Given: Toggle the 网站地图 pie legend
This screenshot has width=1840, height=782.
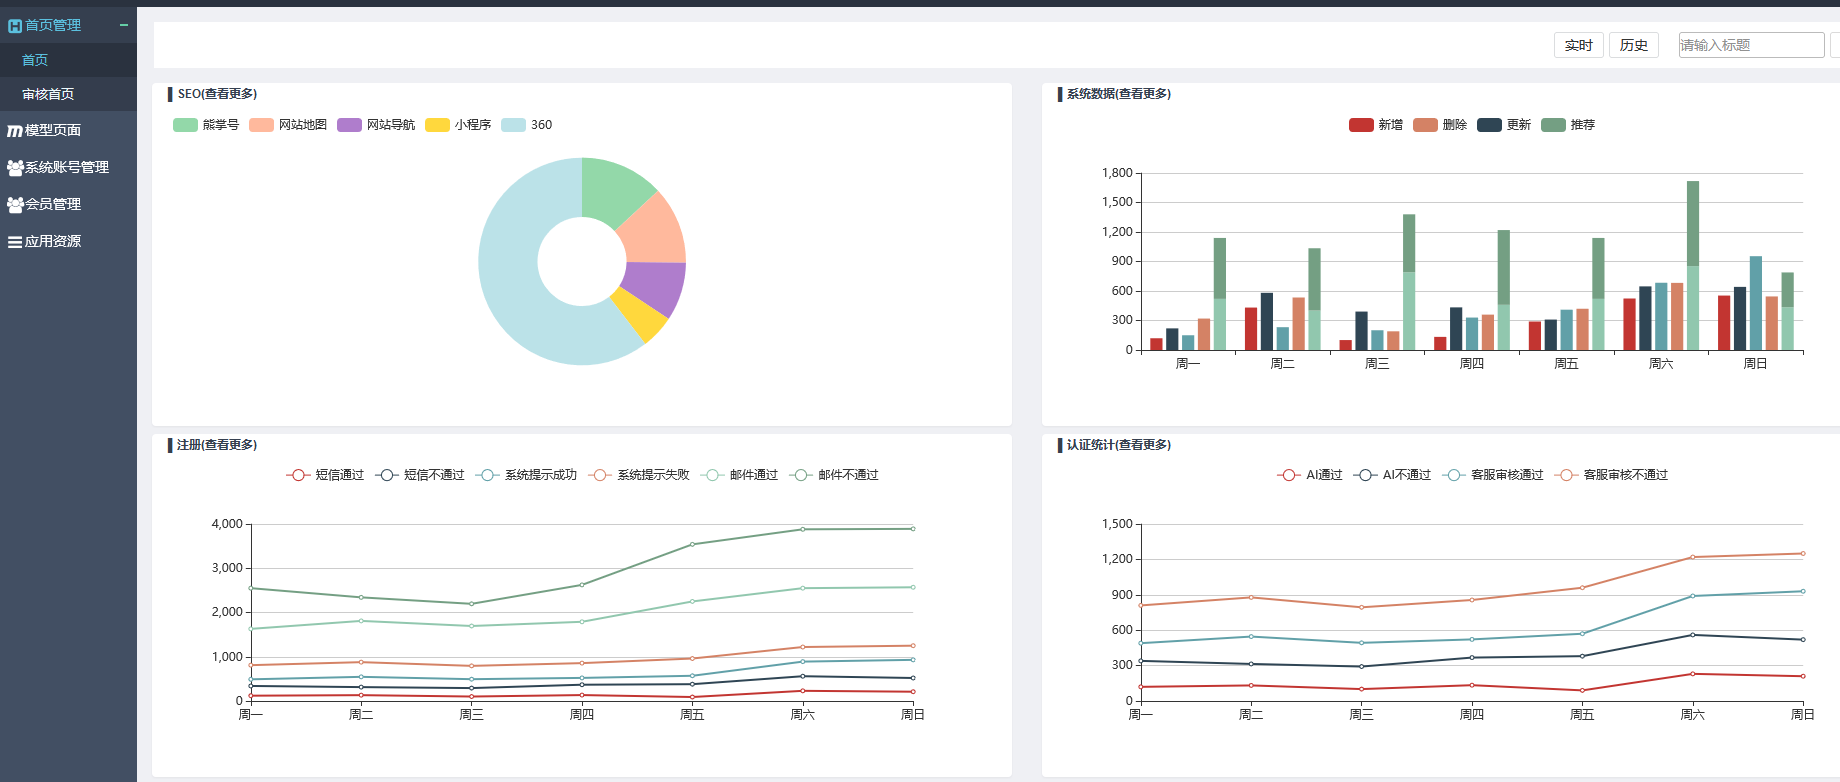Looking at the screenshot, I should coord(288,125).
